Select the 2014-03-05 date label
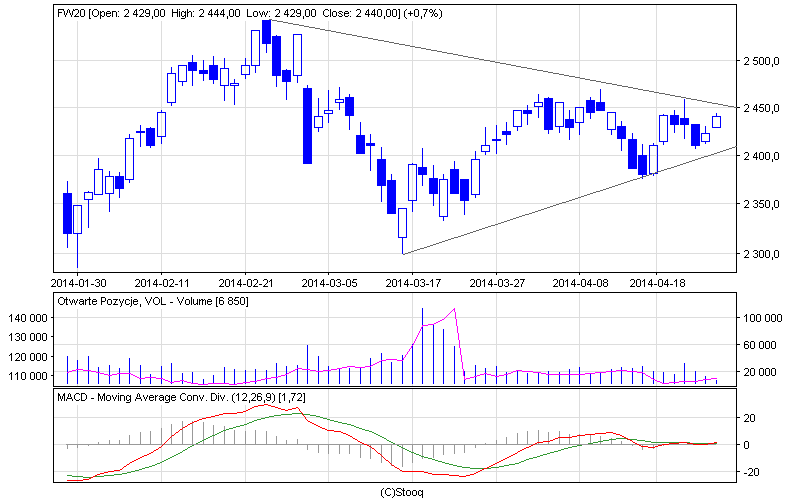This screenshot has width=800, height=500. [330, 283]
